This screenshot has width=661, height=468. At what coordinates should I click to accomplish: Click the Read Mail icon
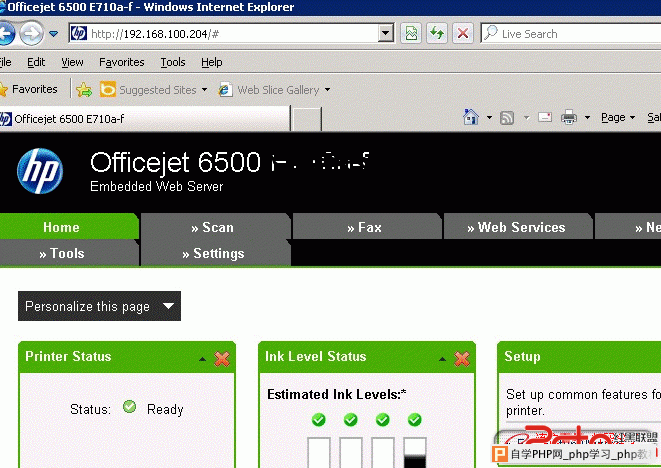coord(545,117)
